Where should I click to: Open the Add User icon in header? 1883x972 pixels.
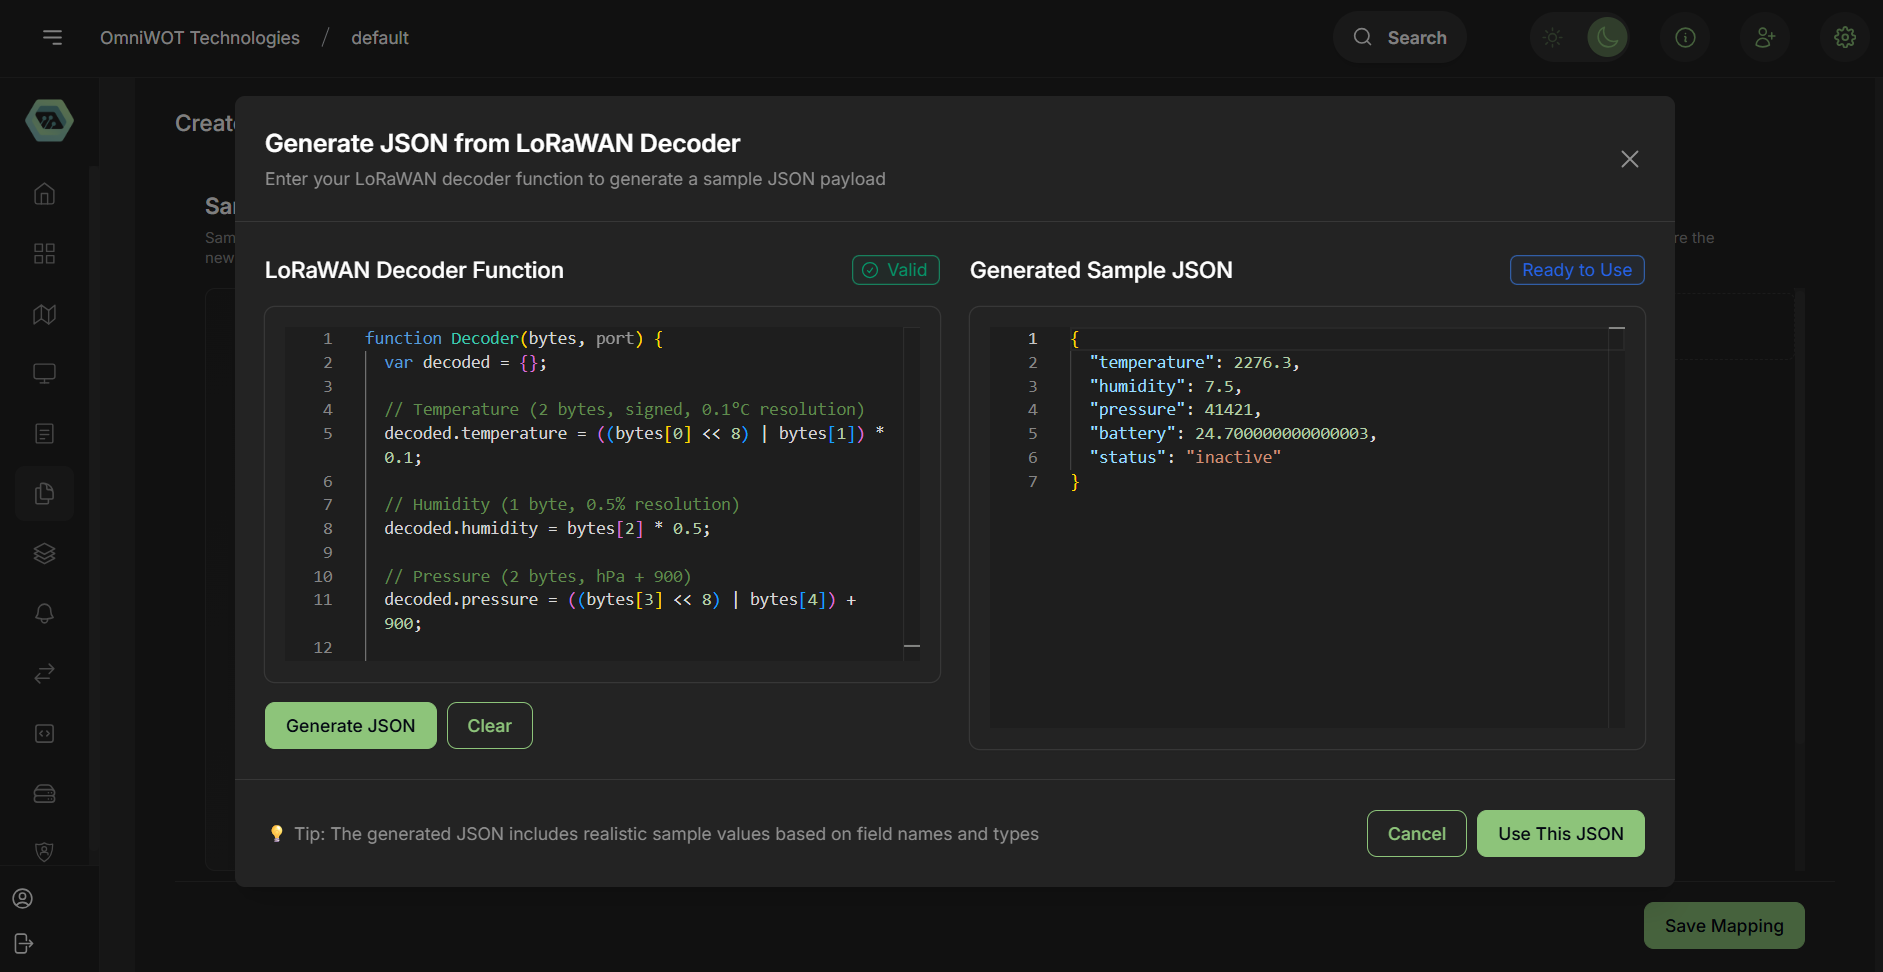point(1765,37)
